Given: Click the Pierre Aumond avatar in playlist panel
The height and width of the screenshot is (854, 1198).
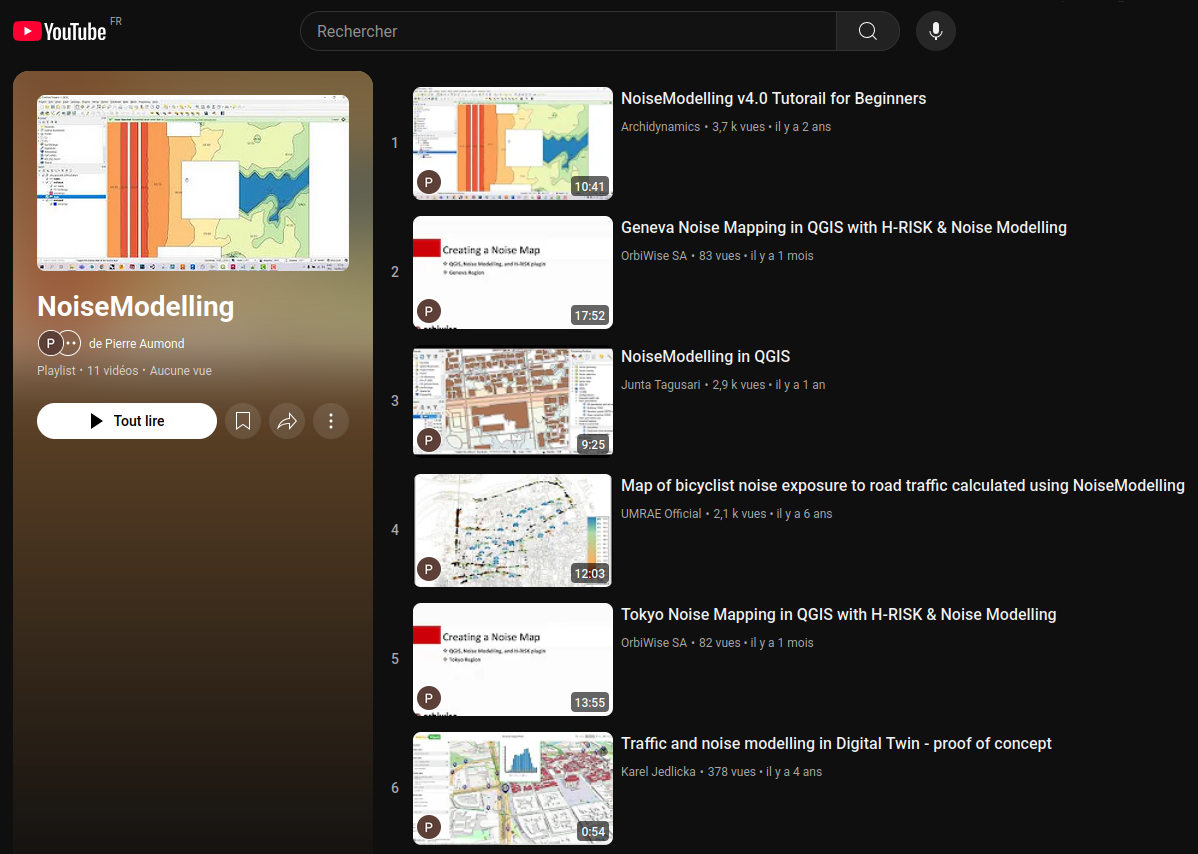Looking at the screenshot, I should 50,344.
